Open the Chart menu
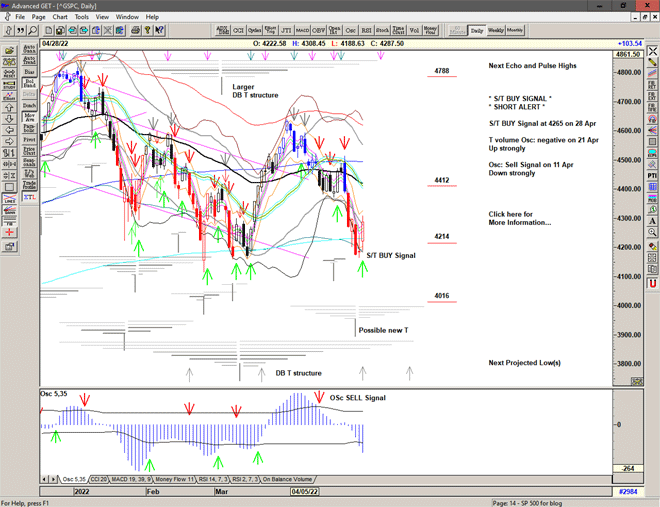The height and width of the screenshot is (507, 660). point(60,17)
